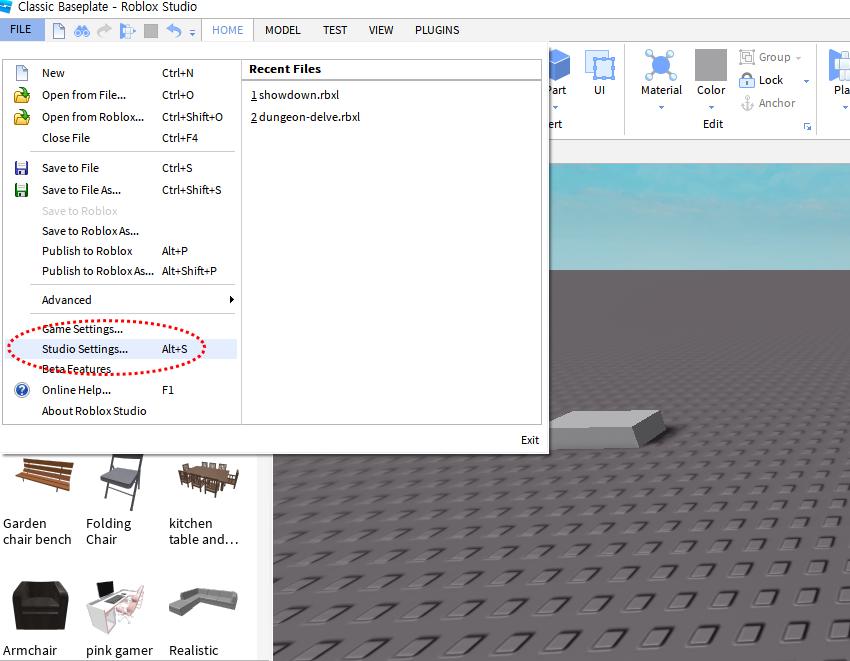Select pink gamer desk toolbox item
Viewport: 850px width, 661px height.
119,618
